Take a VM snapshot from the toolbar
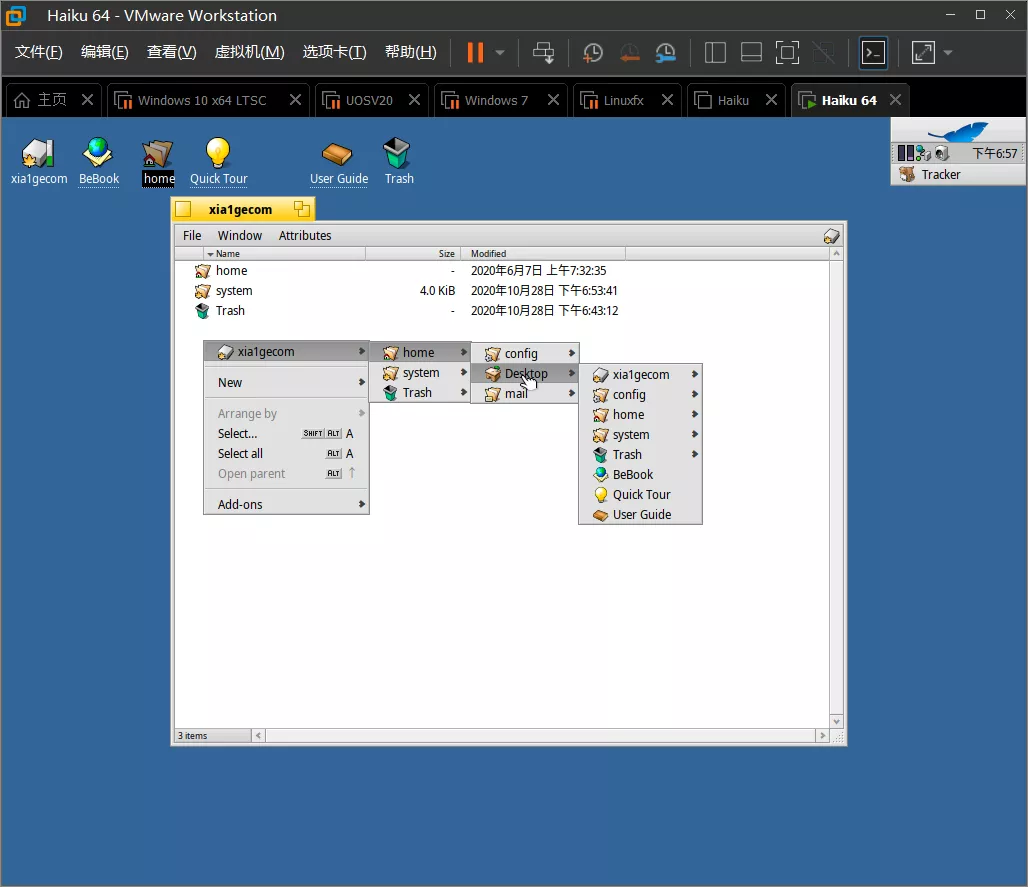The image size is (1028, 887). click(593, 53)
